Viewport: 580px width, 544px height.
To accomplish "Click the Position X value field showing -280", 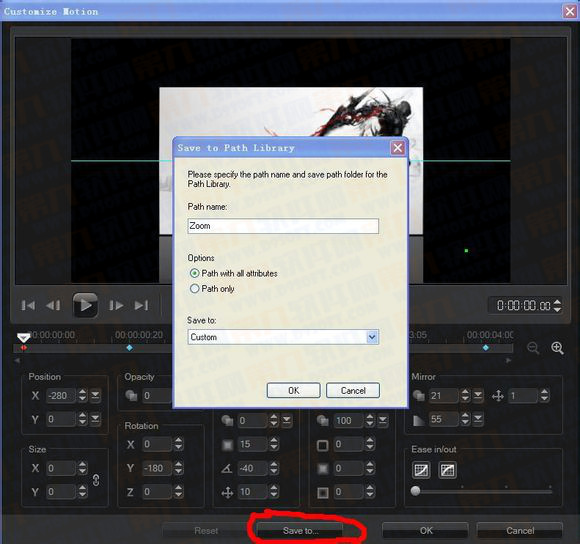I will (x=61, y=396).
